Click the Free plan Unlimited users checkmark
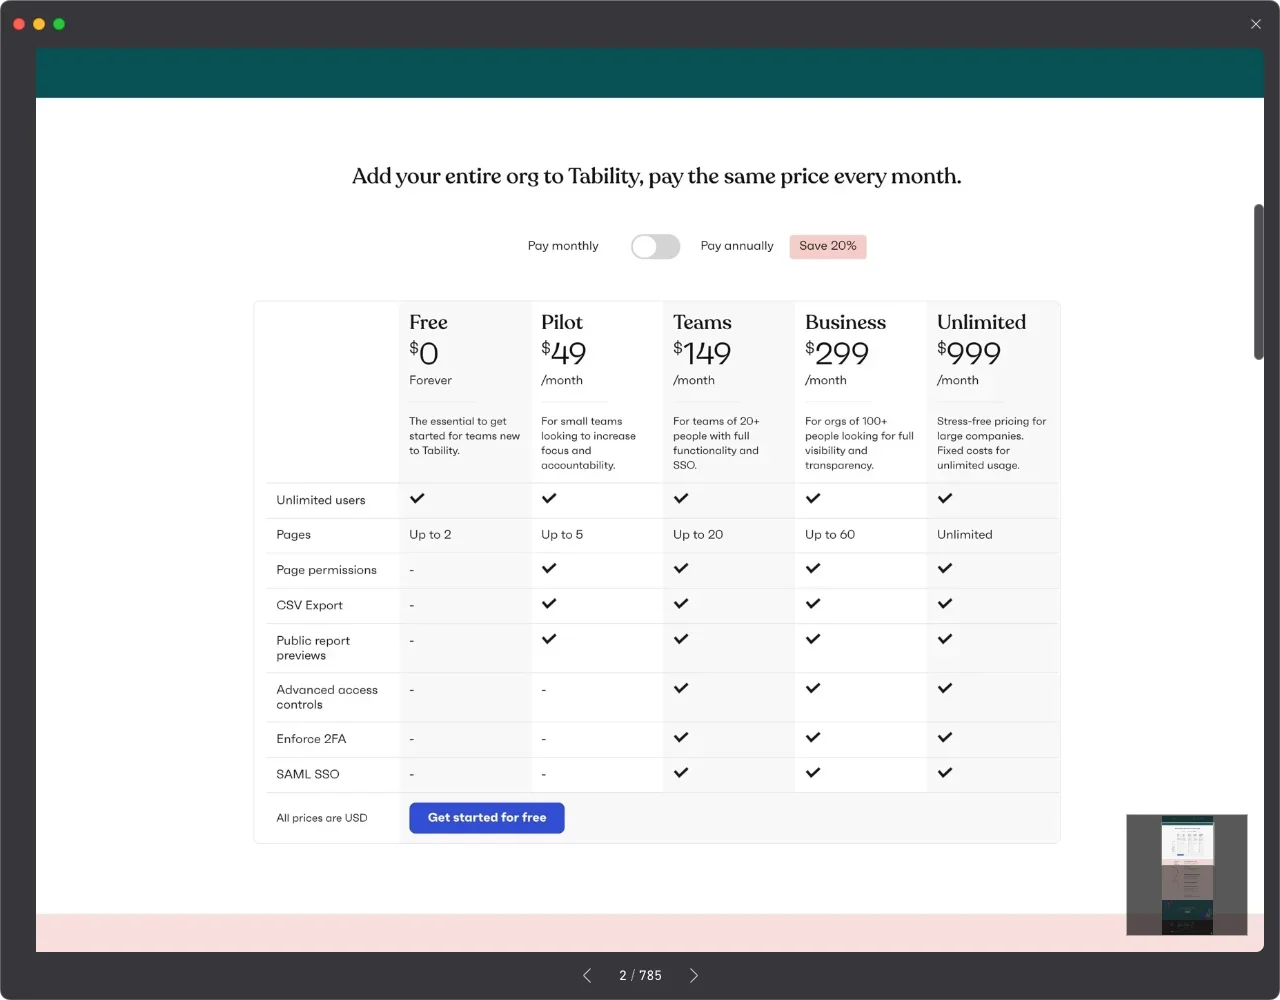 point(417,498)
